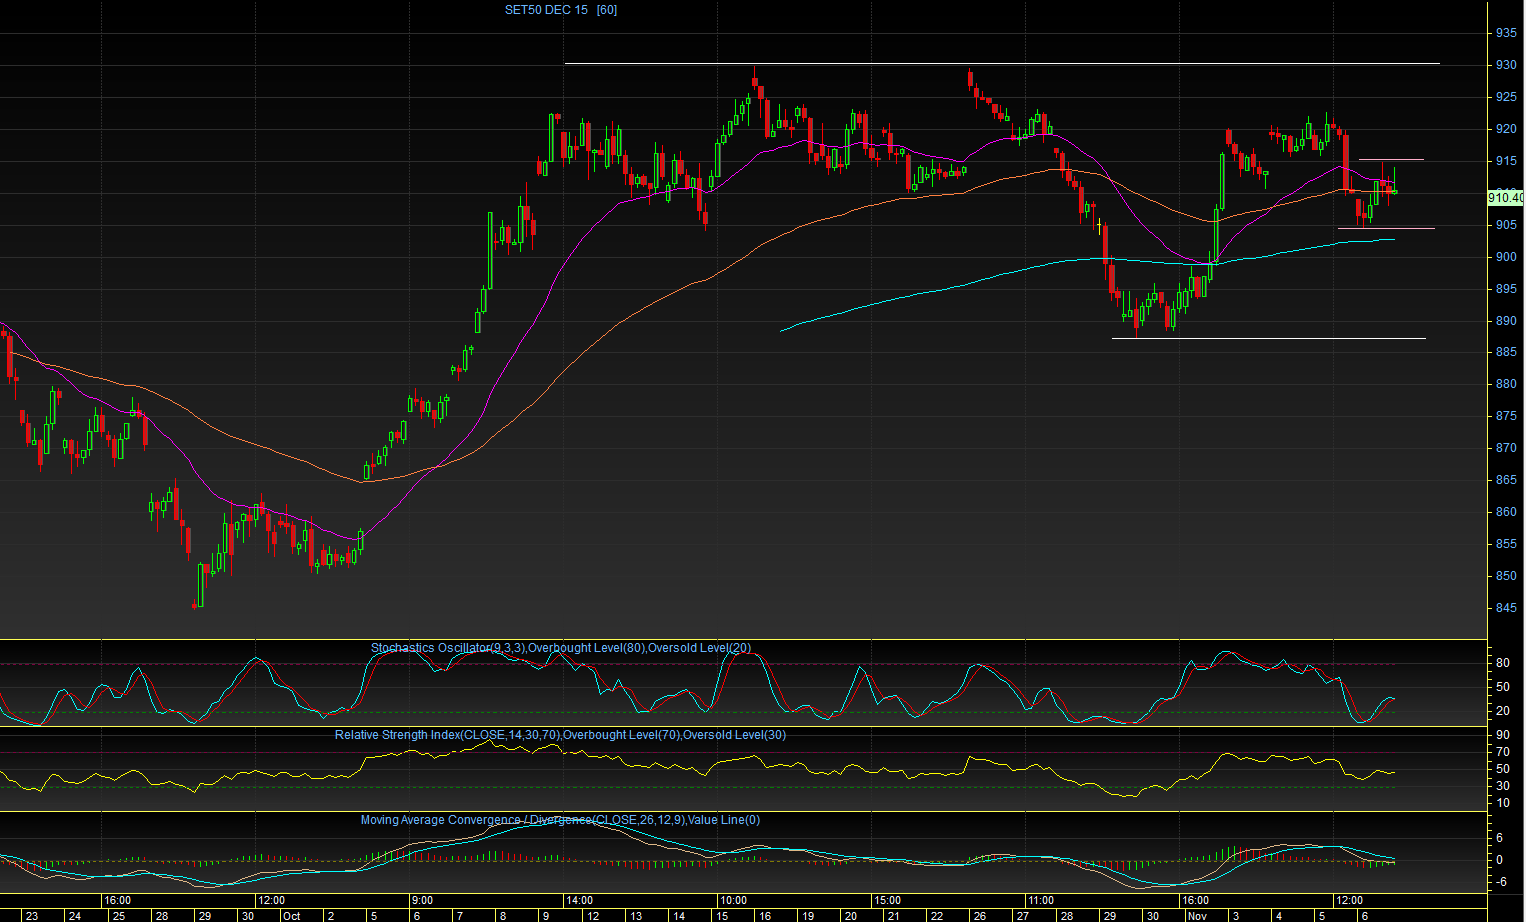Click the 860 price axis label
This screenshot has height=922, width=1526.
[1506, 512]
